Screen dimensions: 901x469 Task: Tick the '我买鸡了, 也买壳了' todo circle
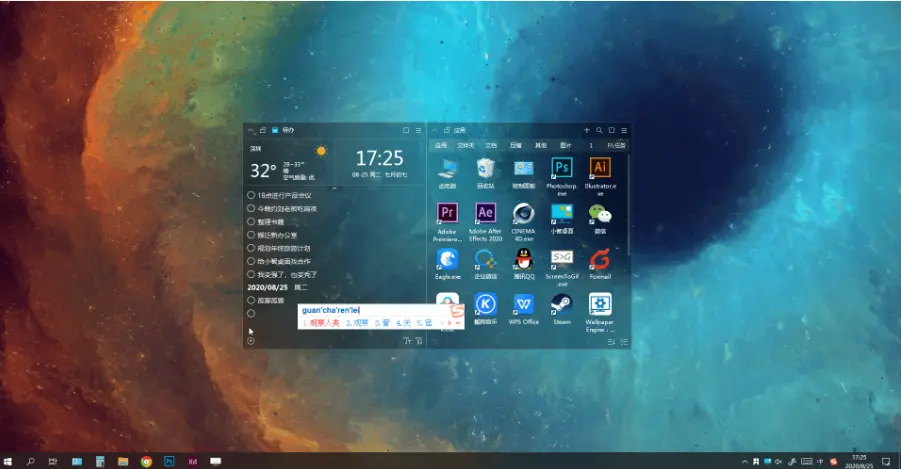click(251, 274)
